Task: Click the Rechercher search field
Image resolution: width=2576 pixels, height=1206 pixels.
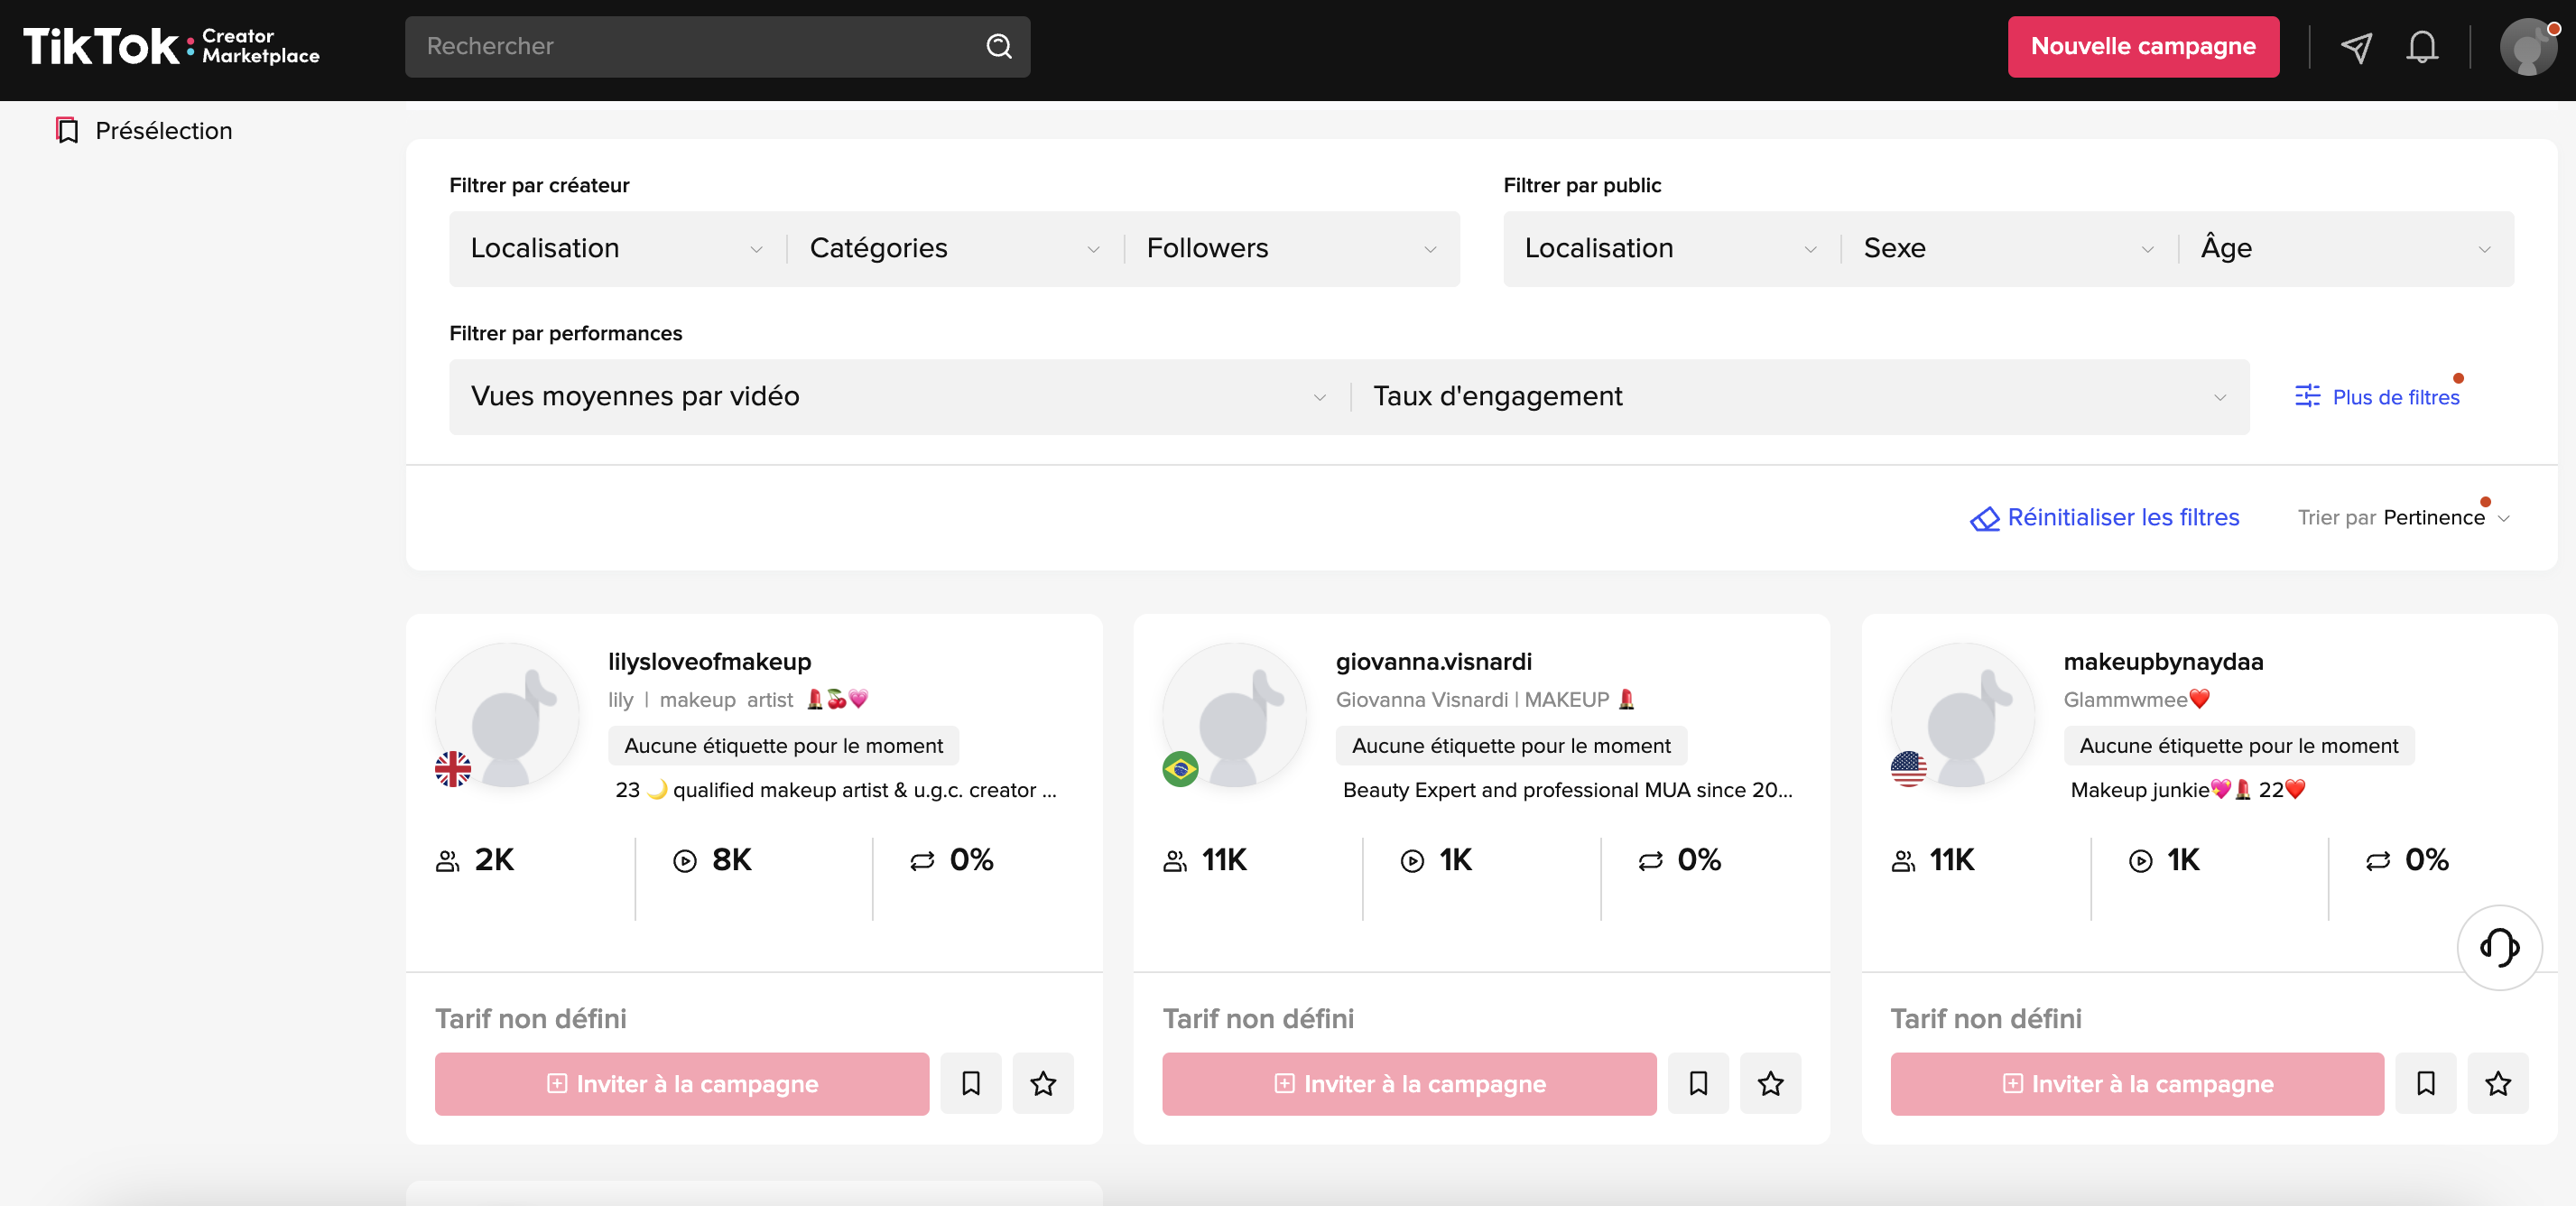Action: pos(690,46)
